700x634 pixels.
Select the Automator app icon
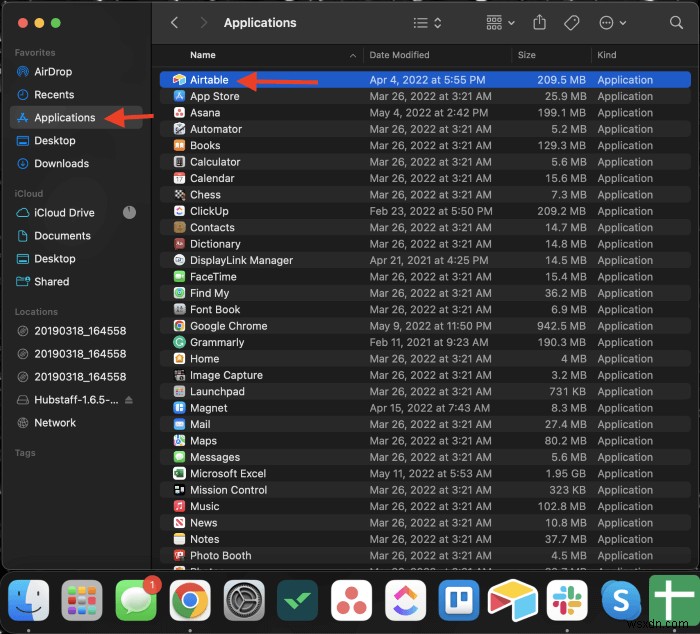[x=179, y=129]
